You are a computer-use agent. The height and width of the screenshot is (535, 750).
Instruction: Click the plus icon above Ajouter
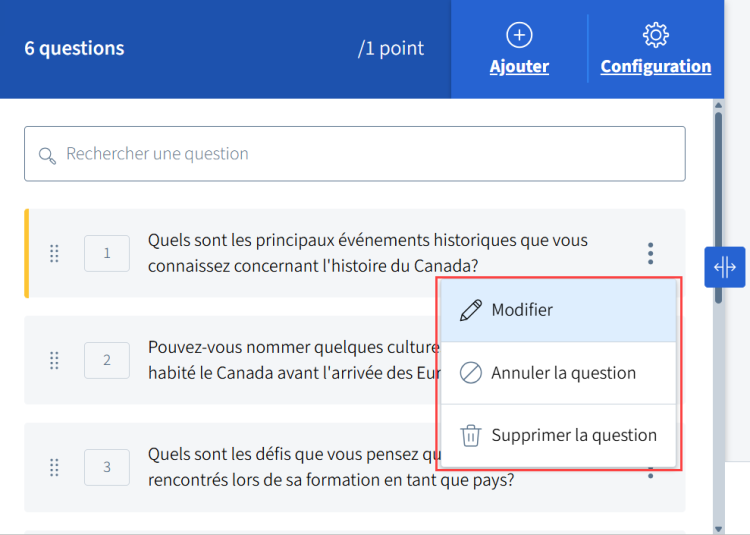pos(519,35)
